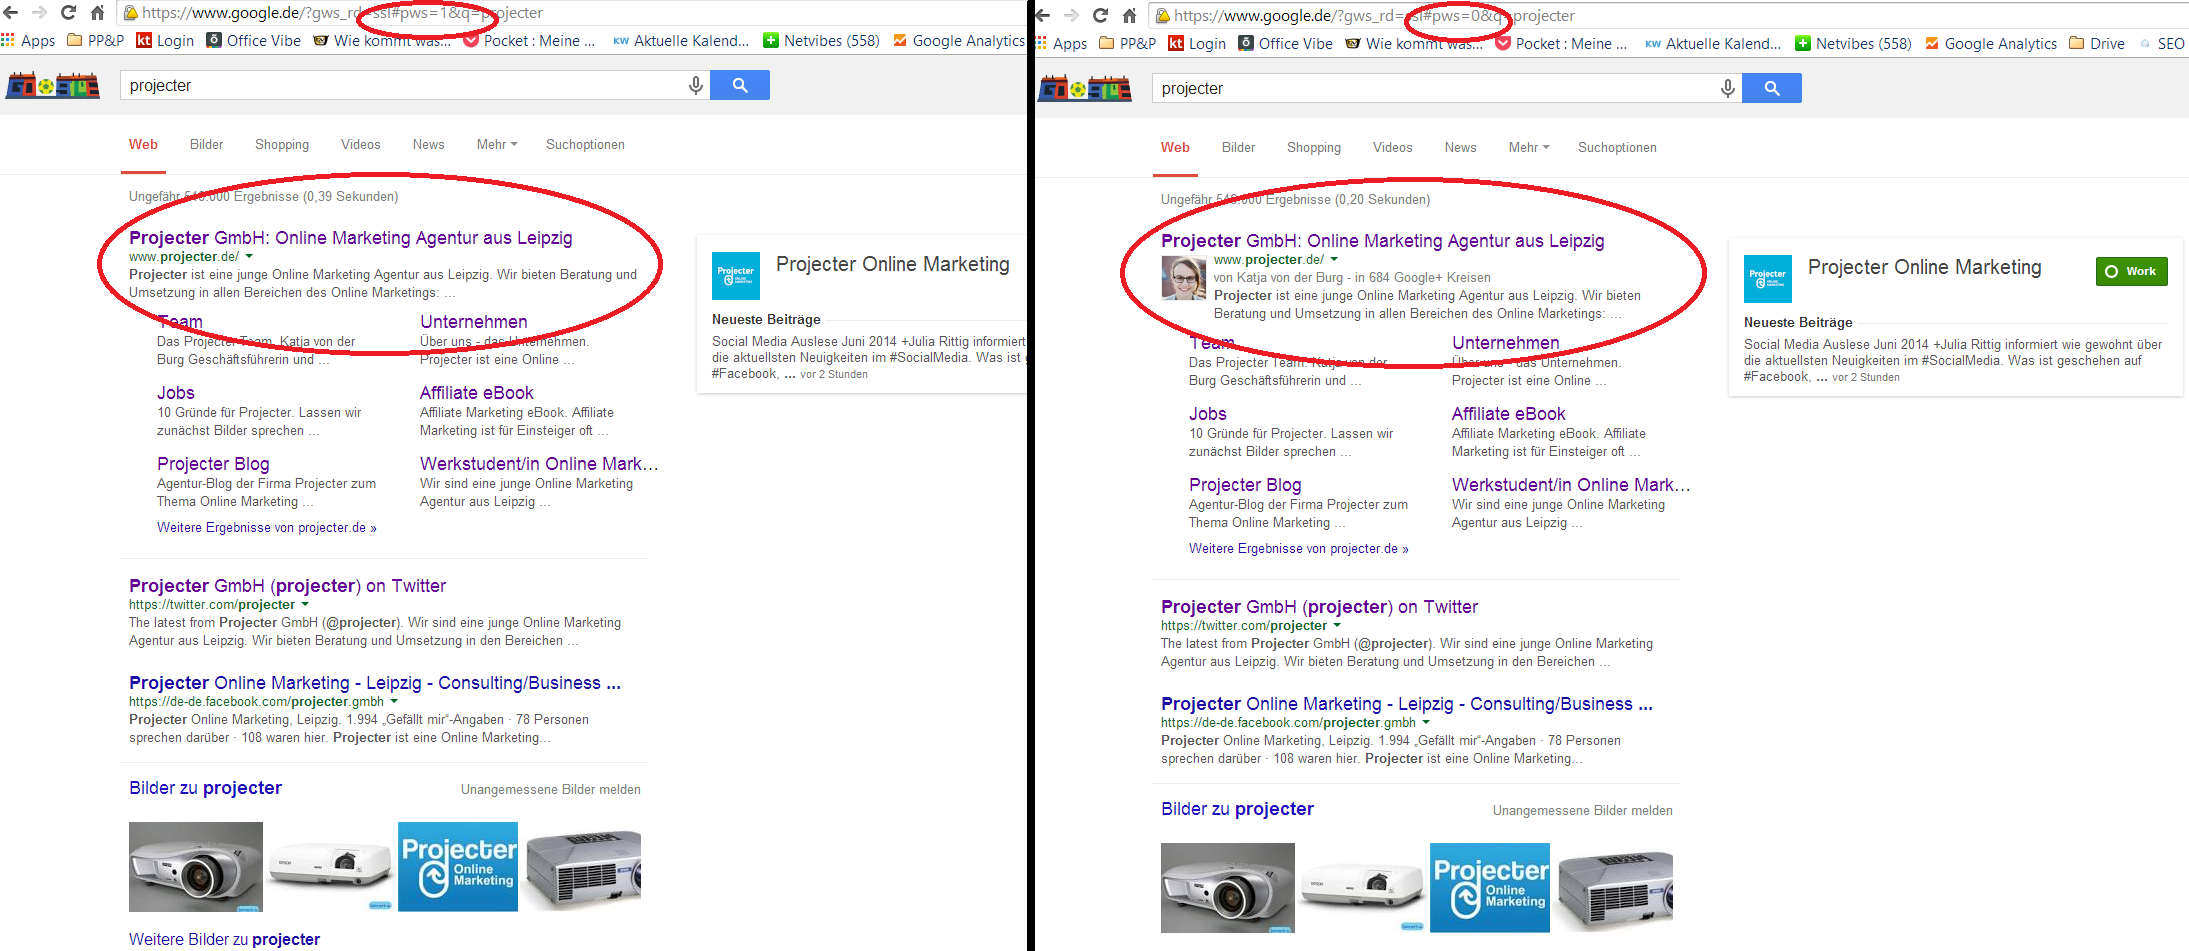Open the Projecter Online Marketing logo image in the left window
The height and width of the screenshot is (951, 2189).
[458, 867]
